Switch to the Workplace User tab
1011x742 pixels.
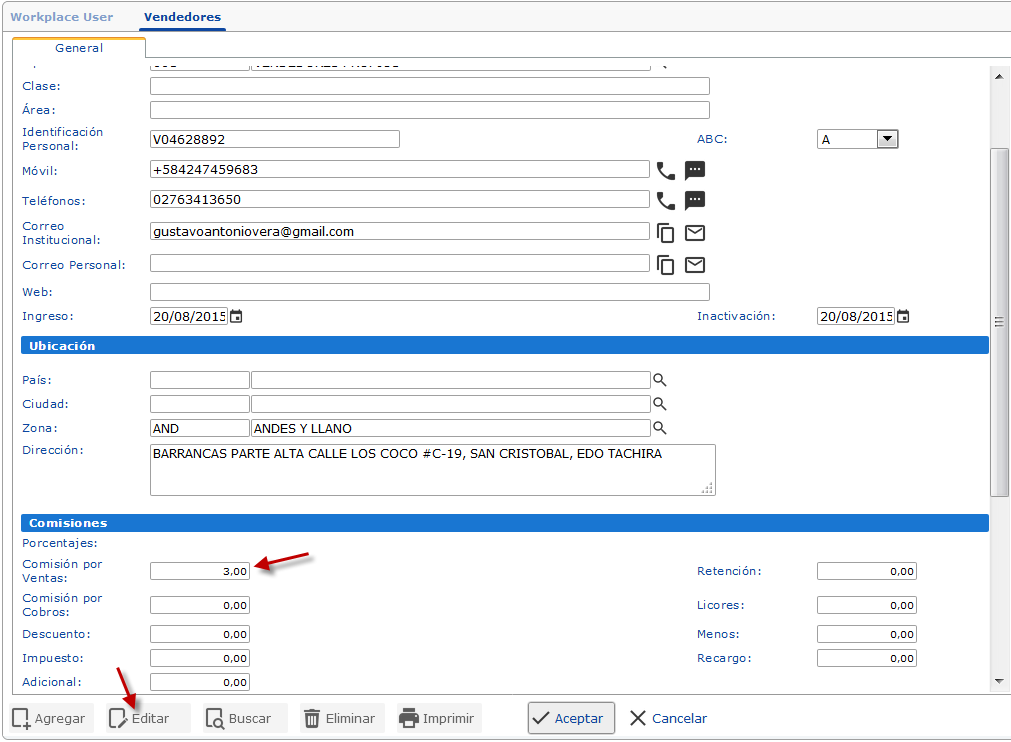[x=62, y=17]
